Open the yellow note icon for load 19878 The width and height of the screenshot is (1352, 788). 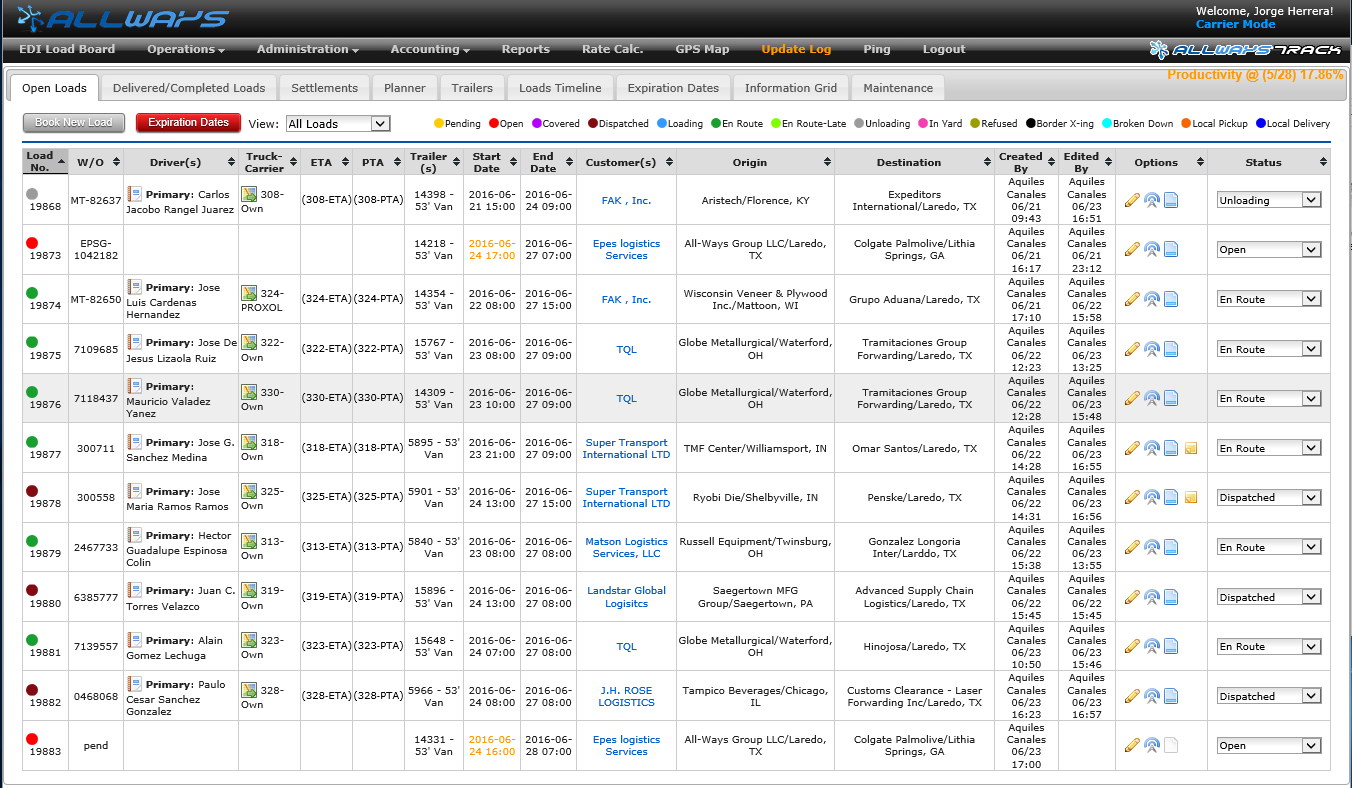click(x=1190, y=498)
